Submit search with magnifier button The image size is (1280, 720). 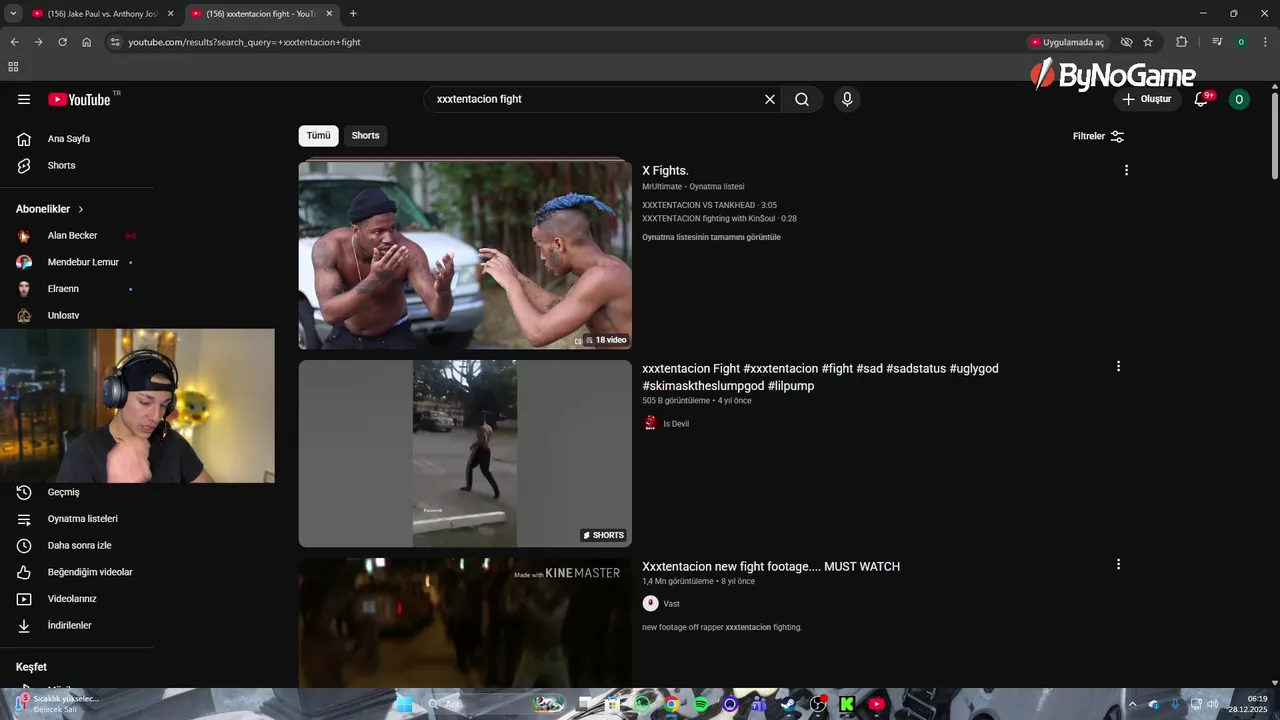point(802,99)
